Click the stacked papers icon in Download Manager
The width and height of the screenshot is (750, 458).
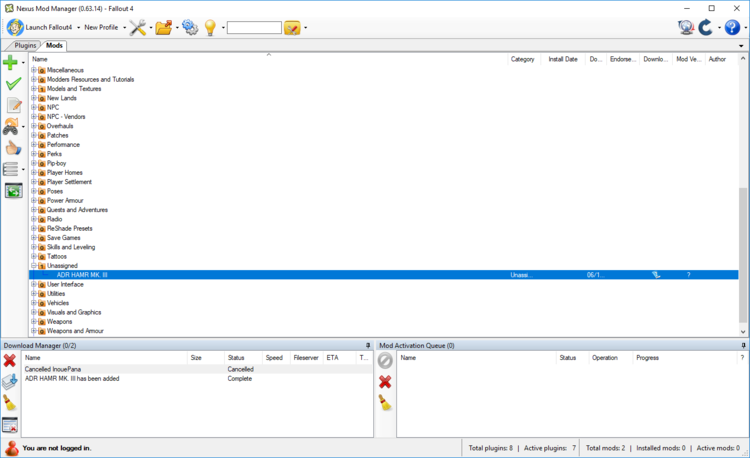[x=10, y=382]
